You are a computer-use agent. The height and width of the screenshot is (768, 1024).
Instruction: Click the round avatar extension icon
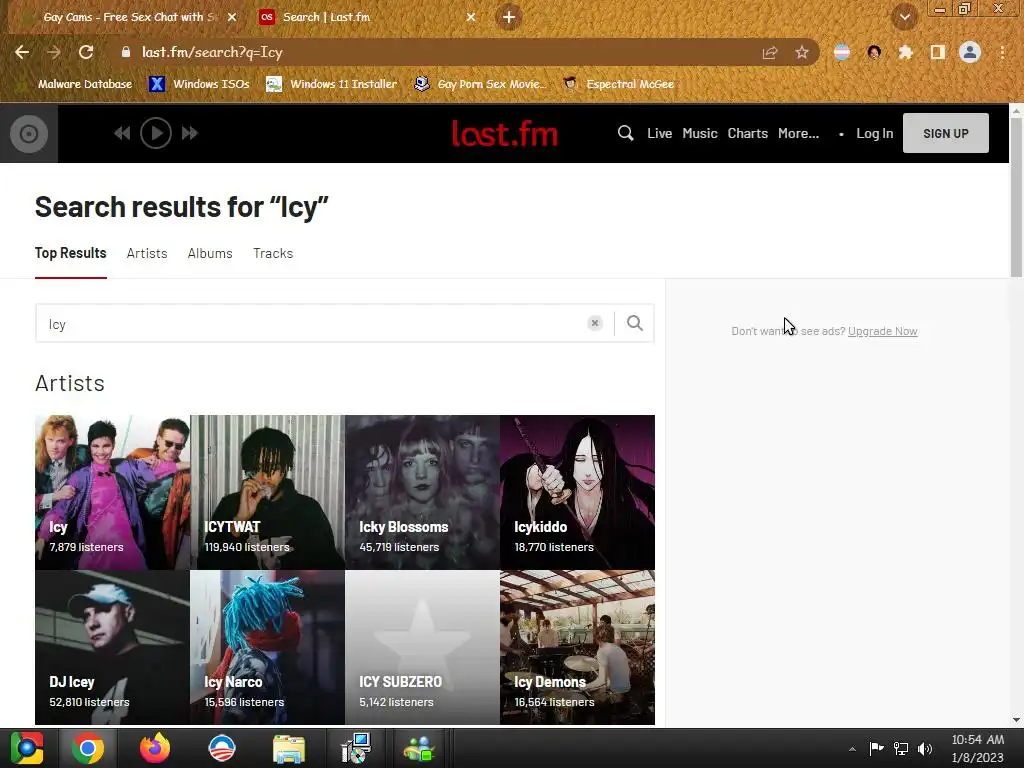click(874, 52)
